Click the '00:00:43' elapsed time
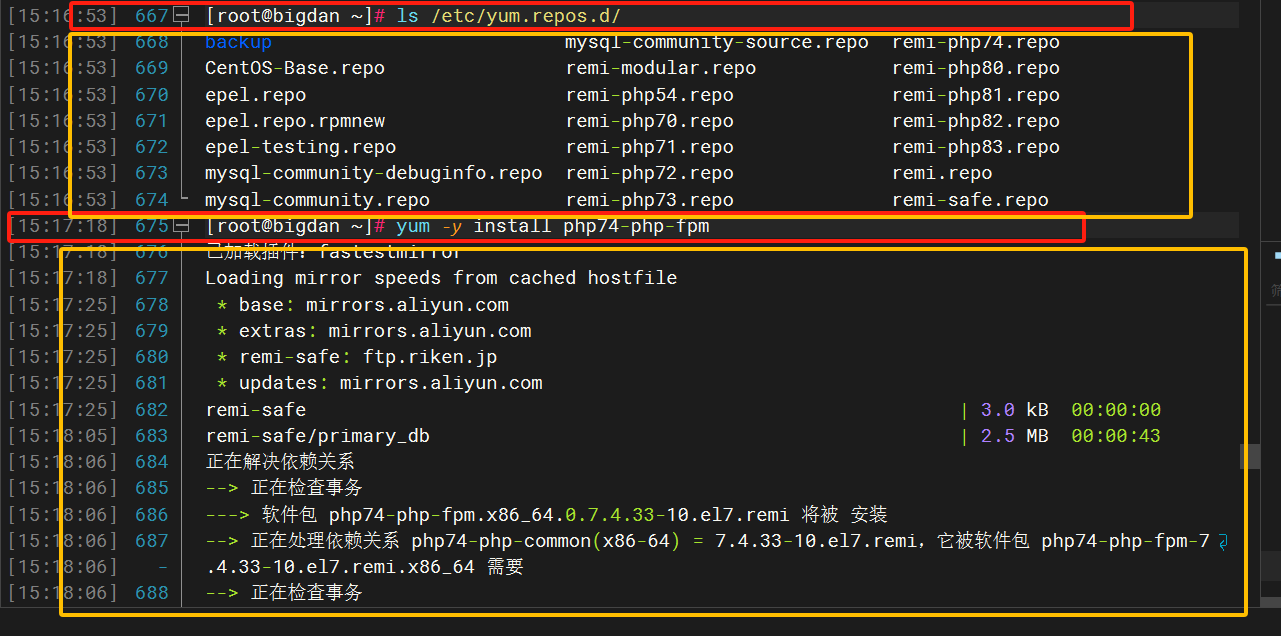 pyautogui.click(x=1116, y=436)
